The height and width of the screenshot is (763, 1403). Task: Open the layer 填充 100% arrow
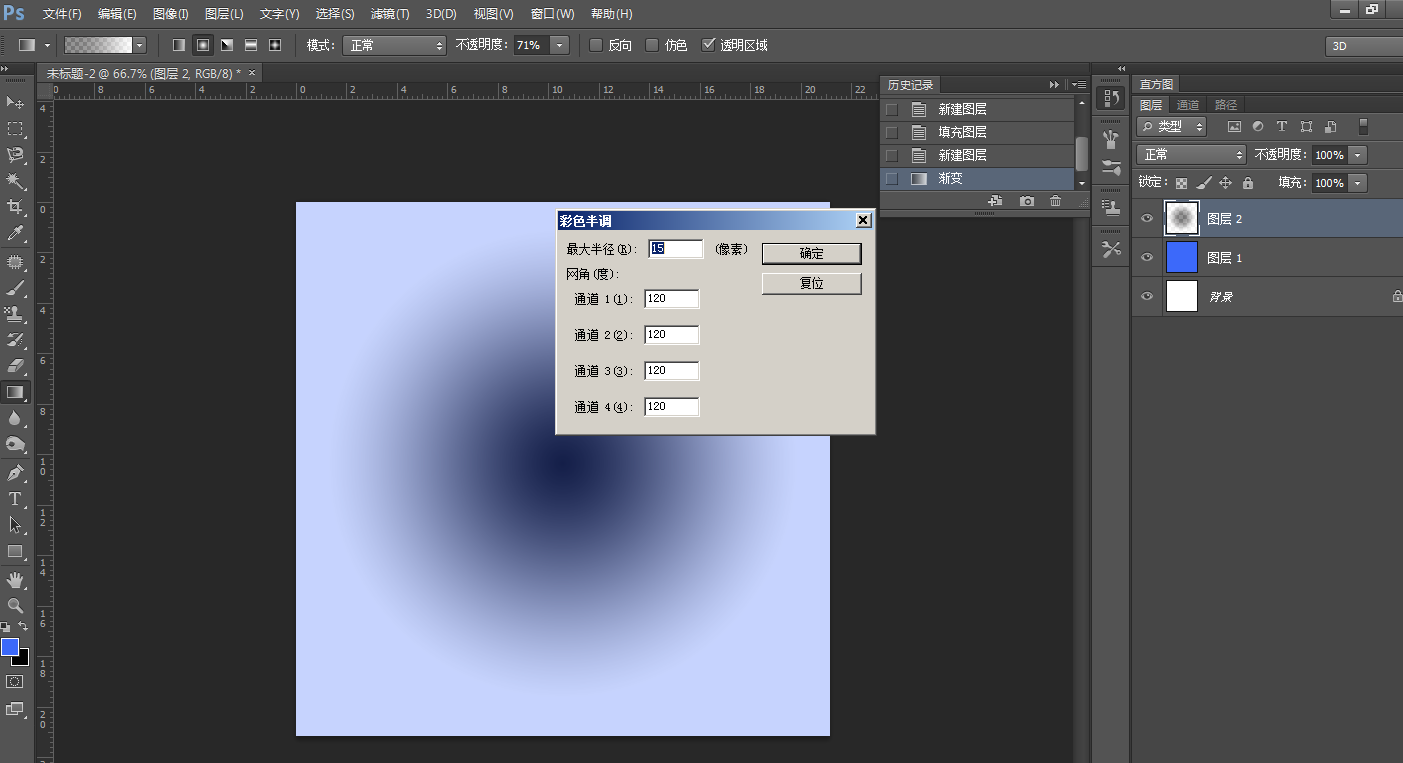1357,183
